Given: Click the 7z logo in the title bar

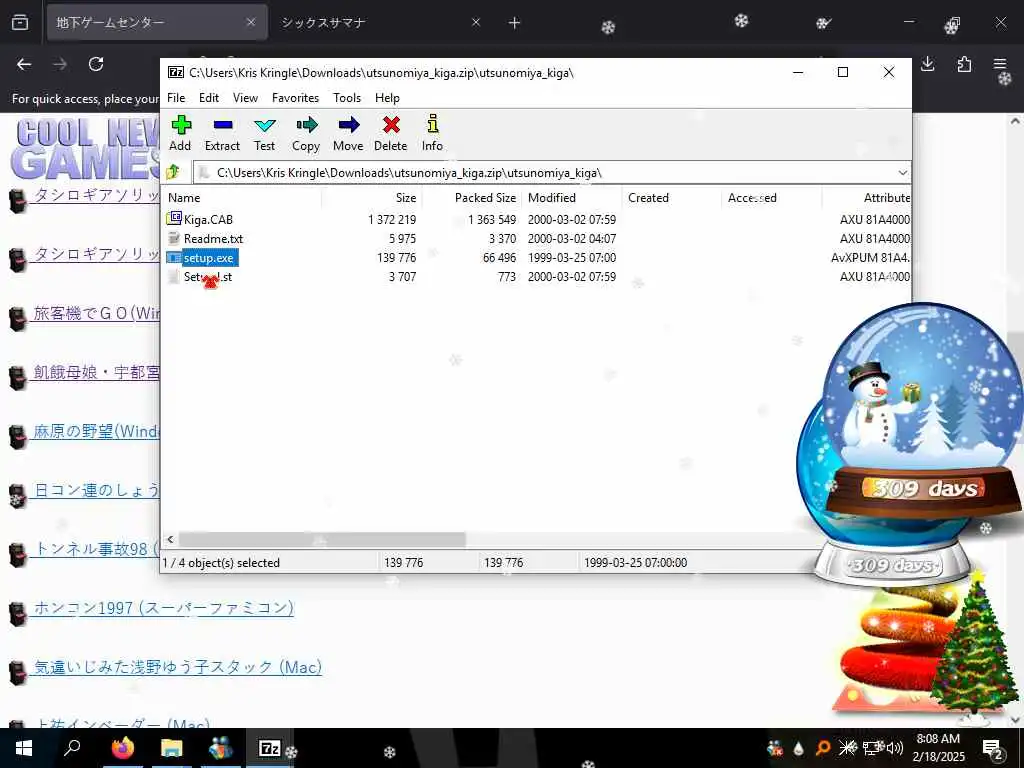Looking at the screenshot, I should click(x=176, y=72).
